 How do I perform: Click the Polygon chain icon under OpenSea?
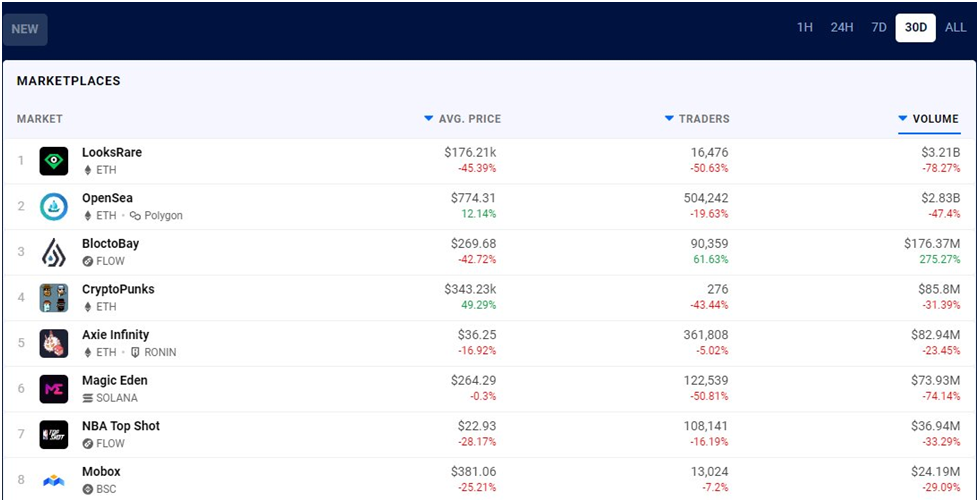[x=135, y=215]
